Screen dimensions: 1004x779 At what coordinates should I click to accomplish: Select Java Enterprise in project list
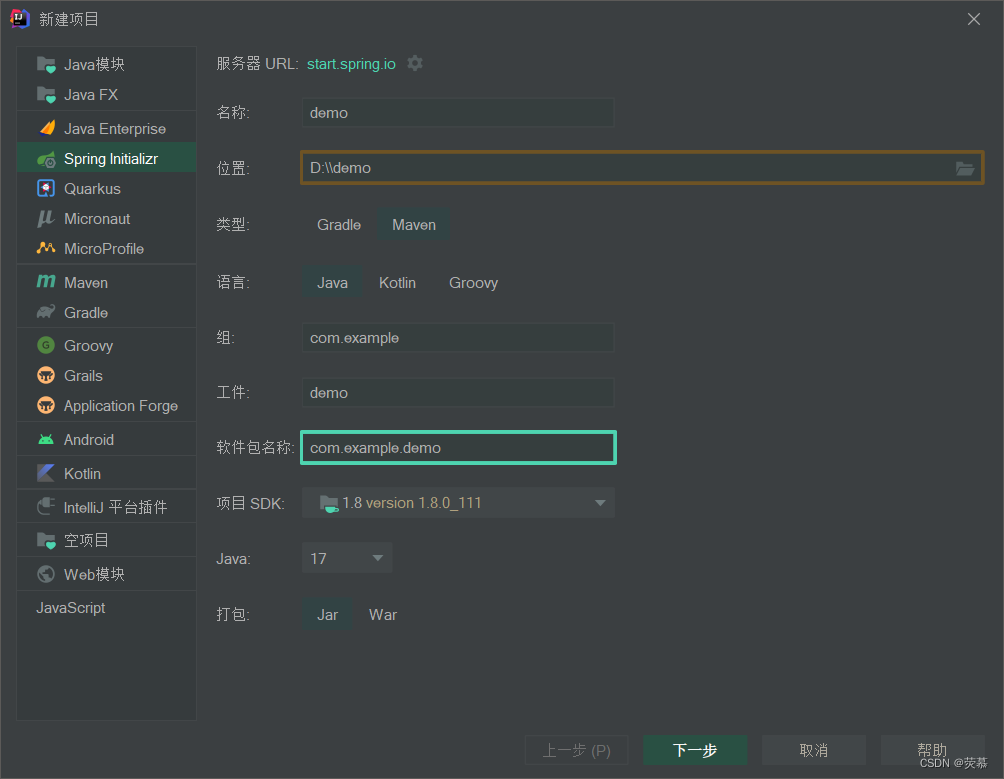click(115, 129)
